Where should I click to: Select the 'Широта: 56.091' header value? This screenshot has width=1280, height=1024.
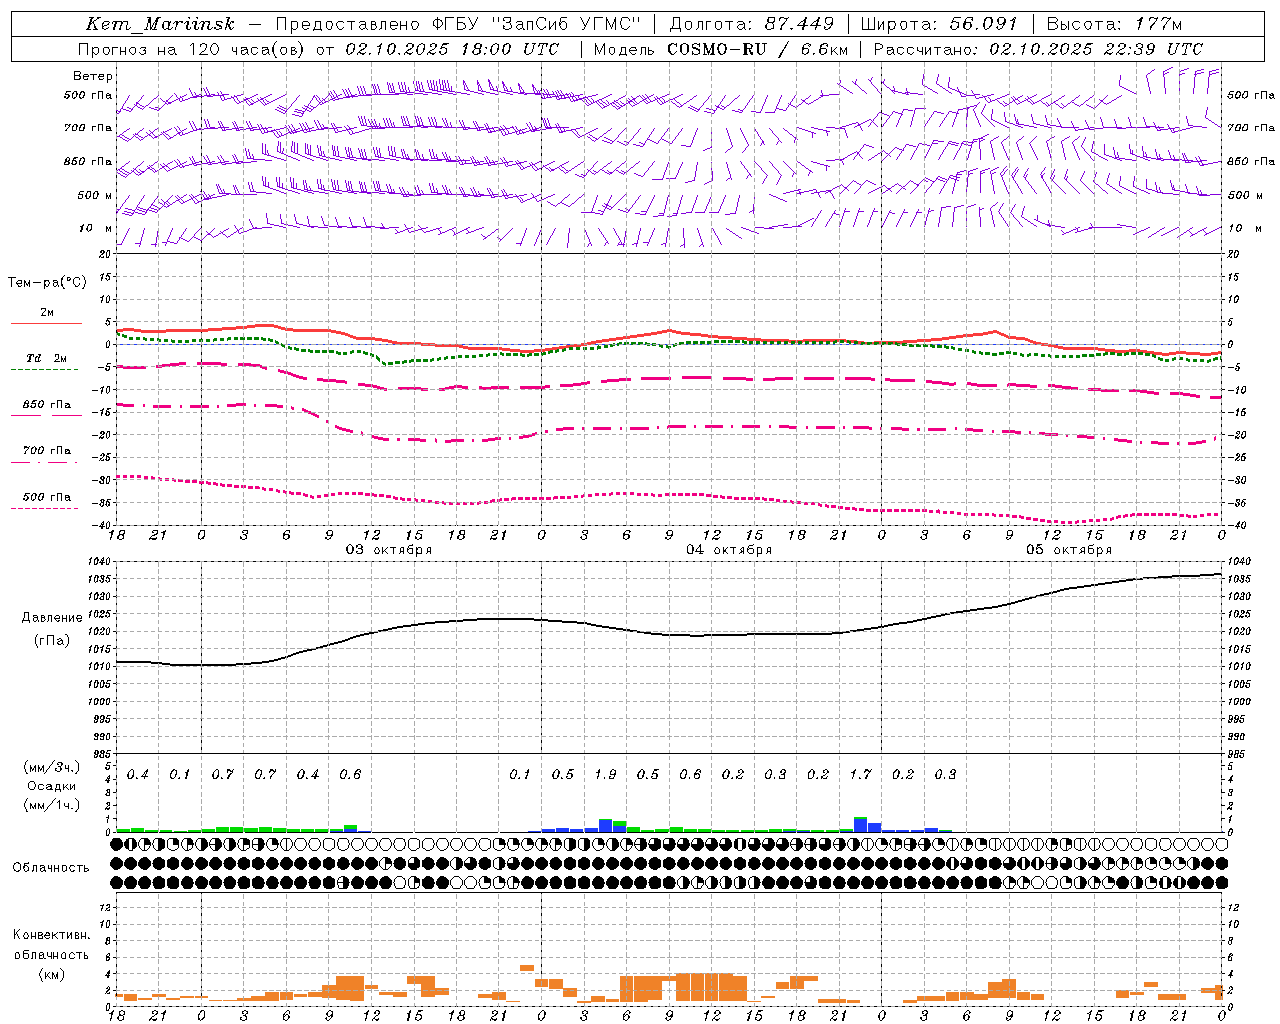click(x=938, y=24)
